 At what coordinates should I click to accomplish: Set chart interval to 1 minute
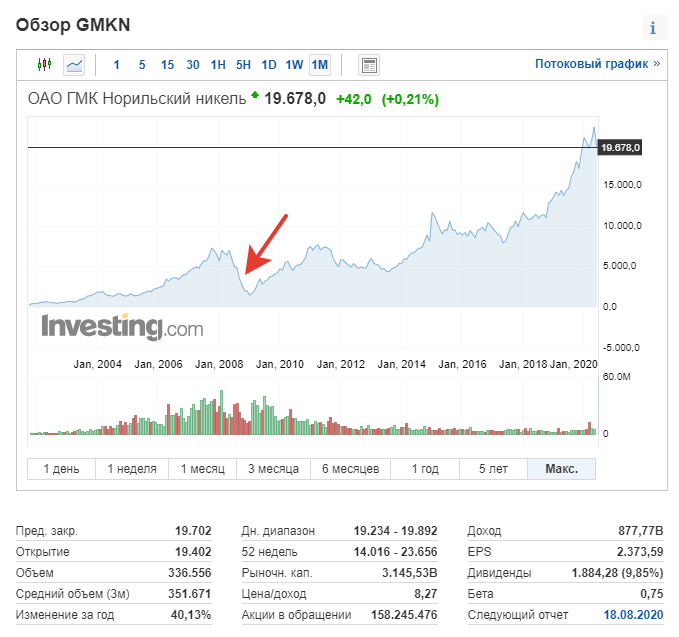click(117, 65)
